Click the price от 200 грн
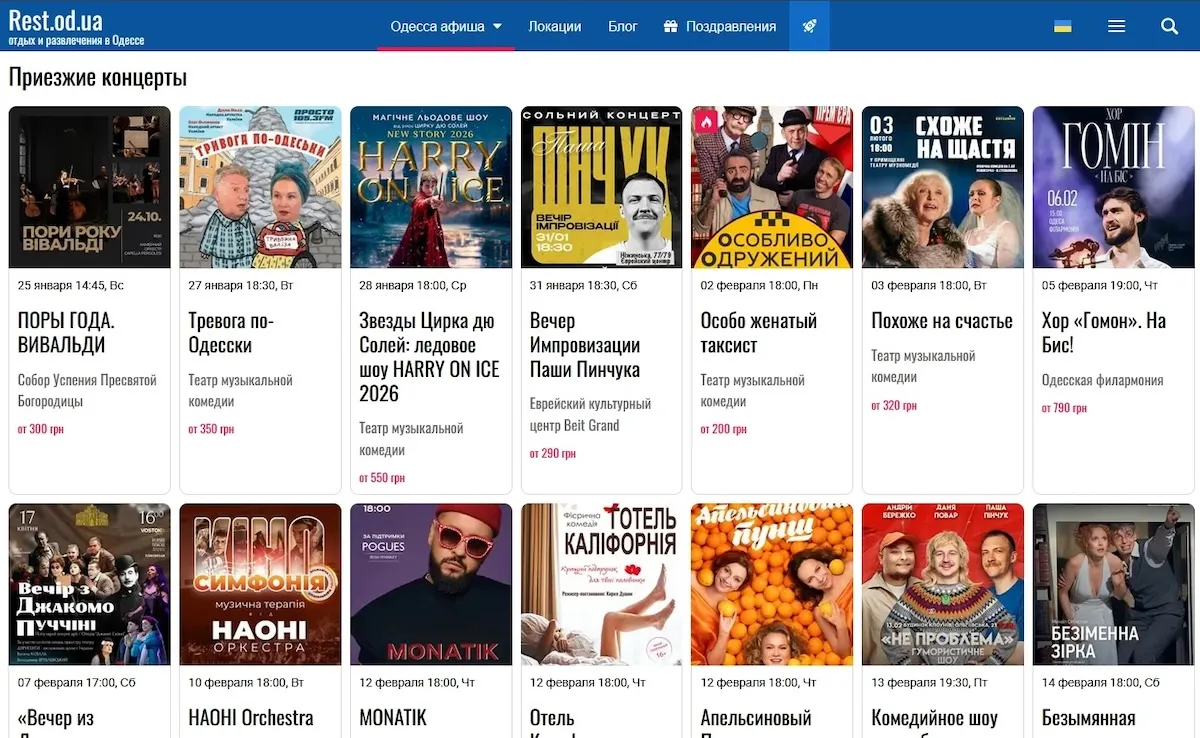The width and height of the screenshot is (1200, 738). pyautogui.click(x=724, y=429)
